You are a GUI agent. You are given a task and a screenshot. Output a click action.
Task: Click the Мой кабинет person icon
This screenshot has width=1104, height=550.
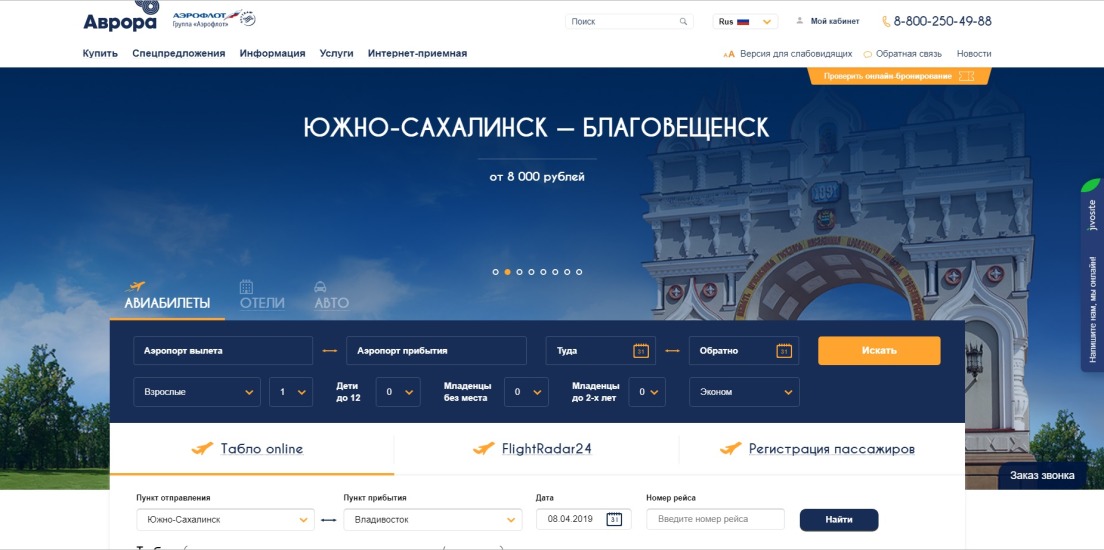click(x=799, y=21)
